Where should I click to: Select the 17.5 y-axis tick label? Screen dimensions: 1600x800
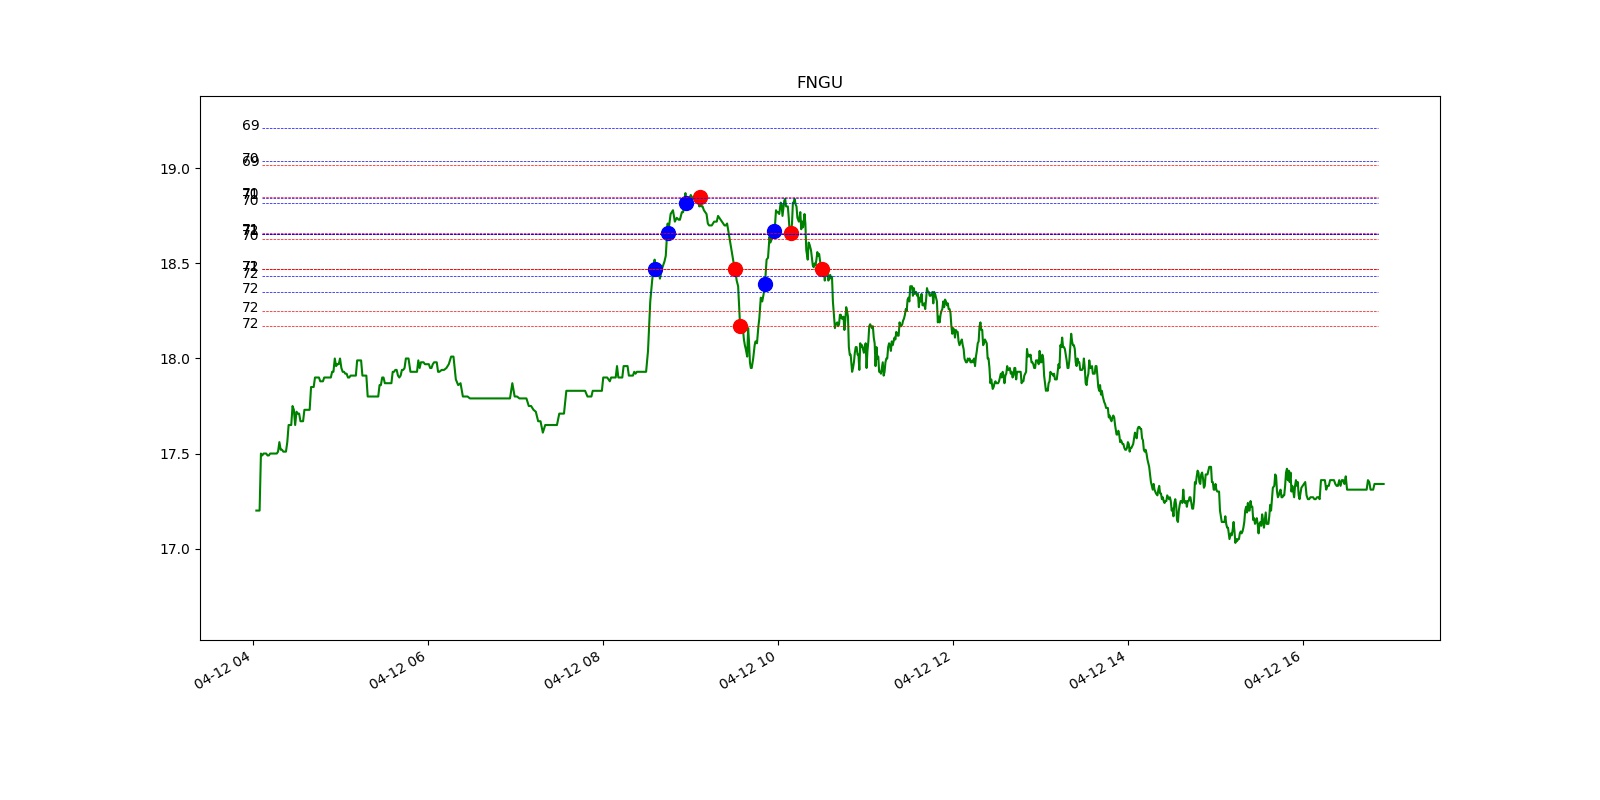point(174,454)
